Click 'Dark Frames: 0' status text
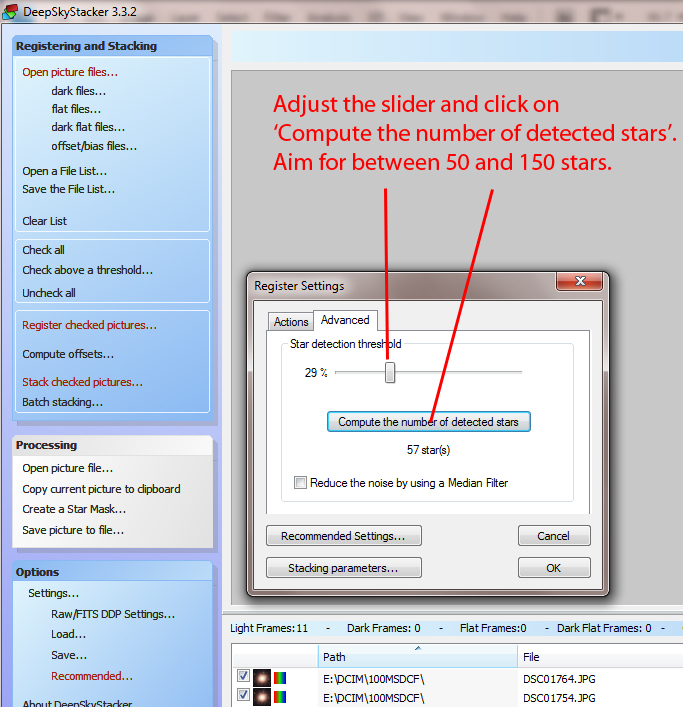The width and height of the screenshot is (683, 707). [x=384, y=628]
